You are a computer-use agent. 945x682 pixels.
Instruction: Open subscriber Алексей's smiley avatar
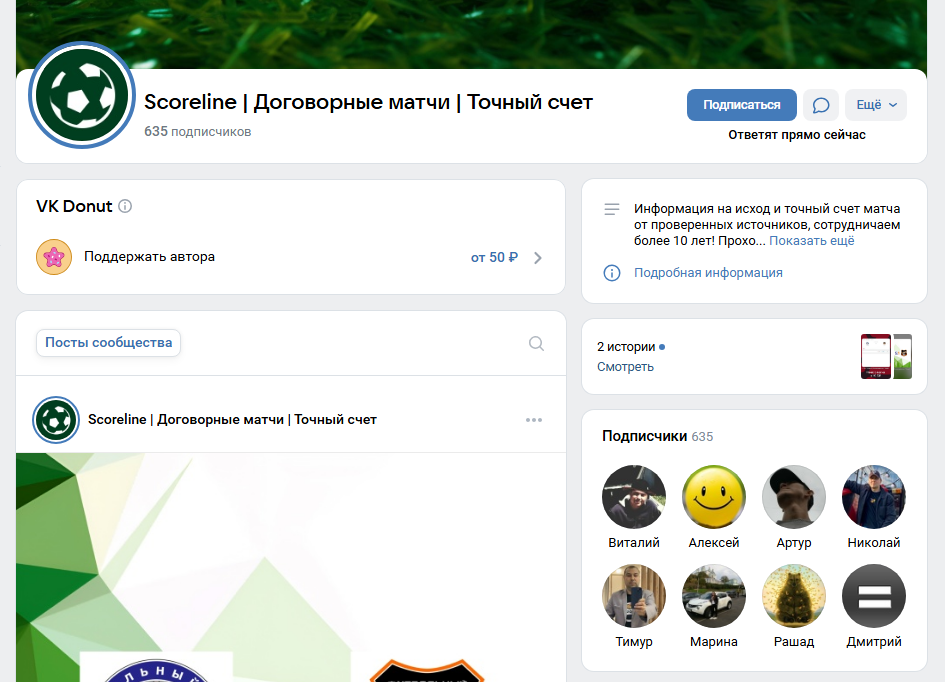click(714, 497)
